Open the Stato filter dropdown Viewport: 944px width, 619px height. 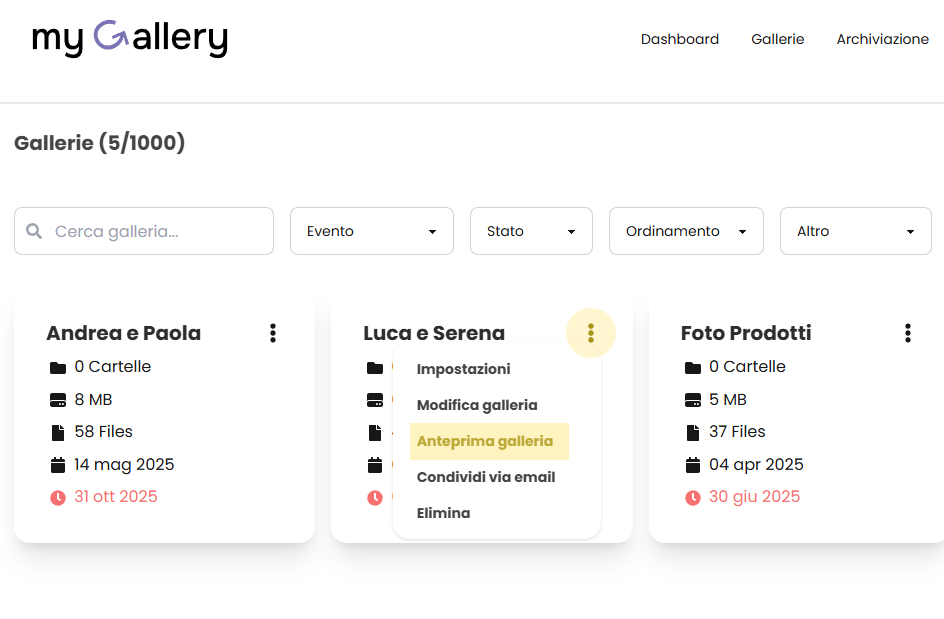[x=531, y=231]
